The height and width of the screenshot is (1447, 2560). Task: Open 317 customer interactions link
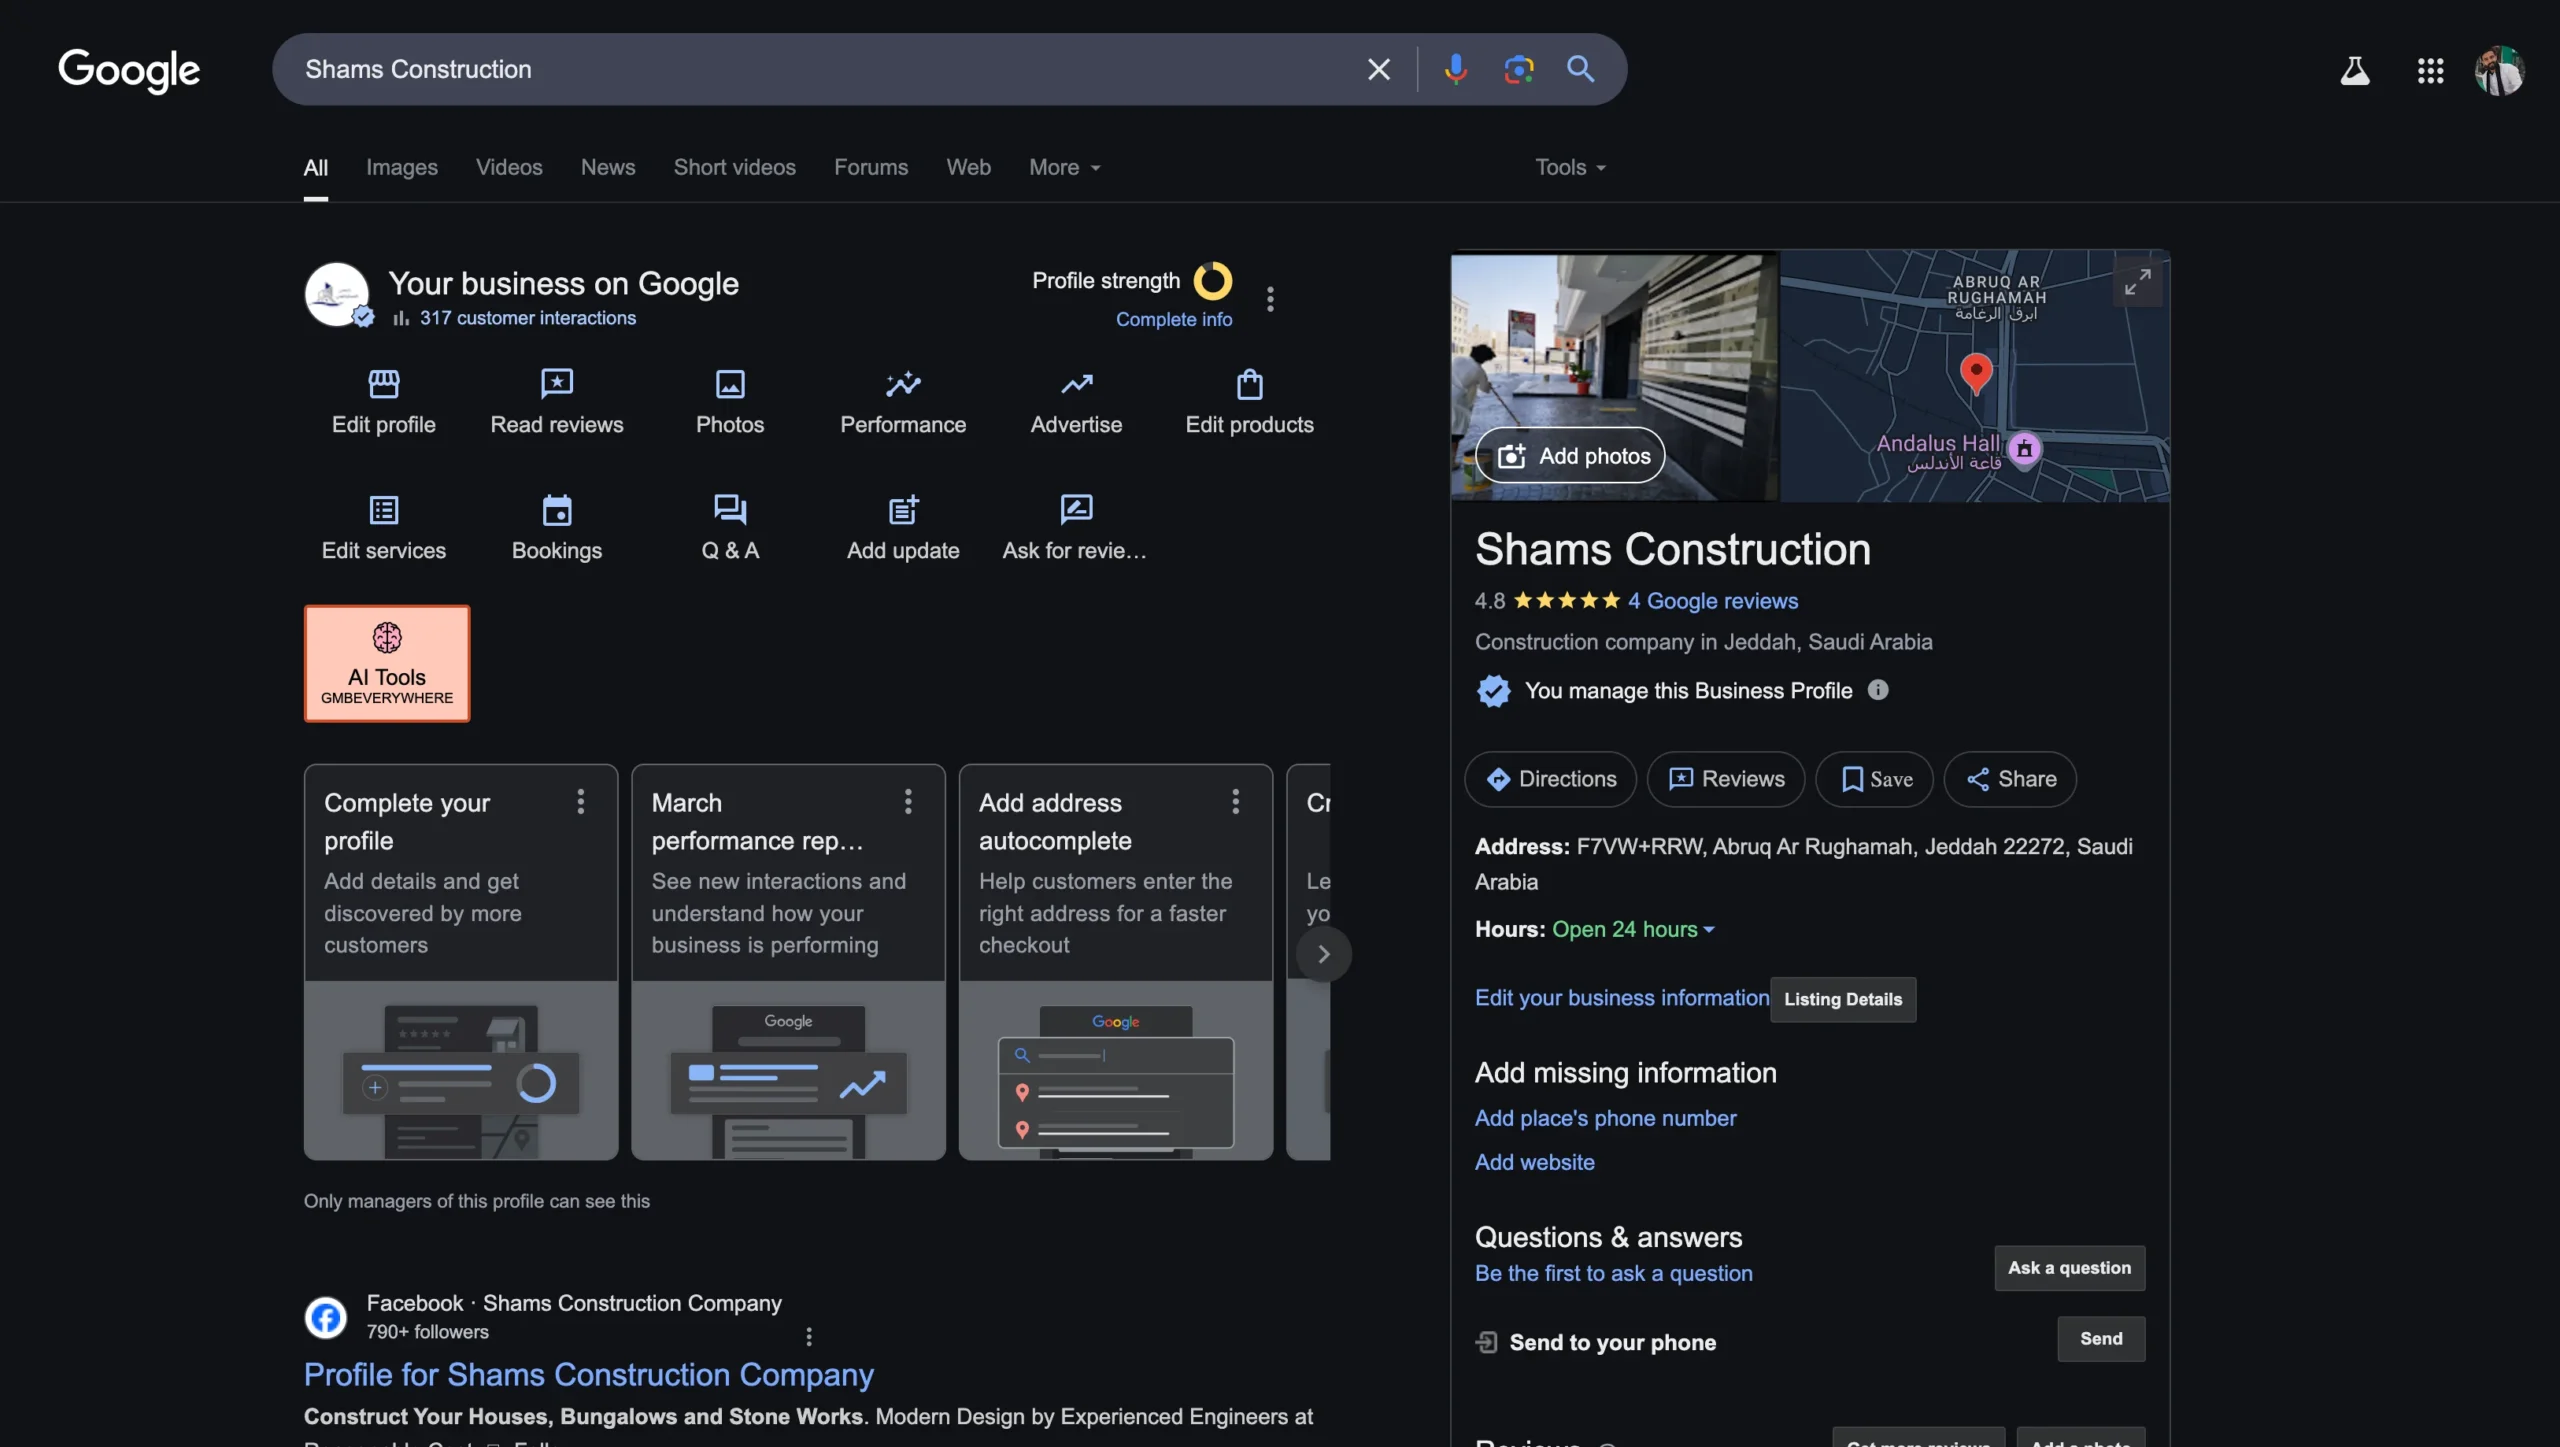point(527,318)
